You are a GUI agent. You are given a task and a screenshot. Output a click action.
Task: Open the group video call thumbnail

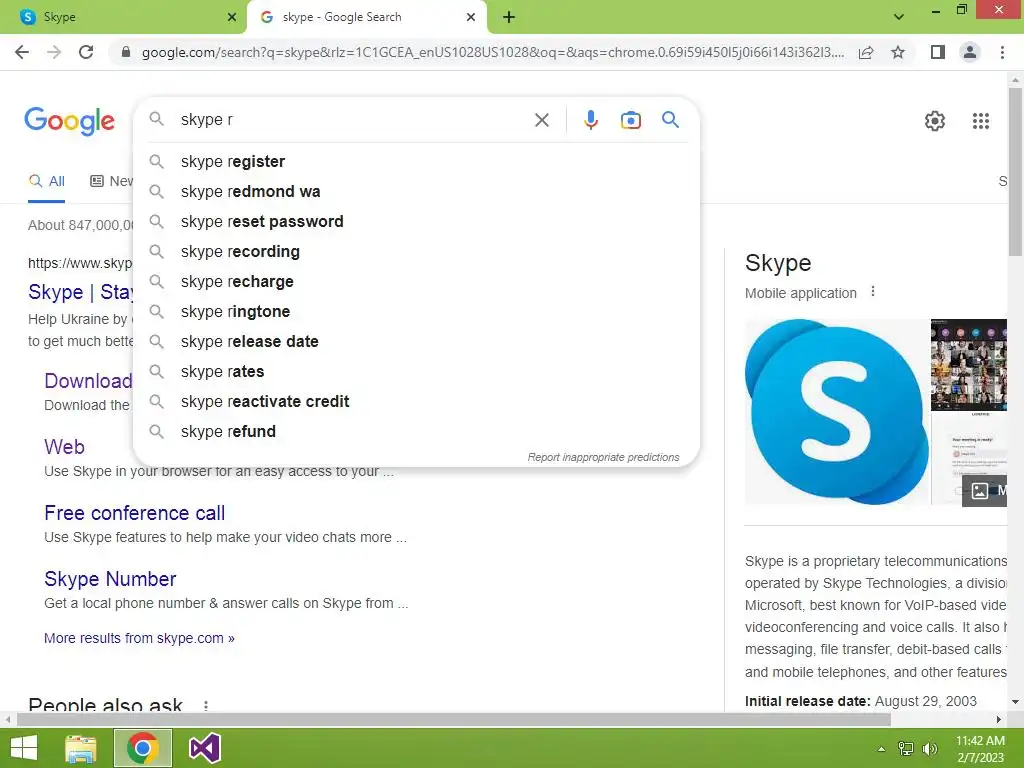point(968,364)
